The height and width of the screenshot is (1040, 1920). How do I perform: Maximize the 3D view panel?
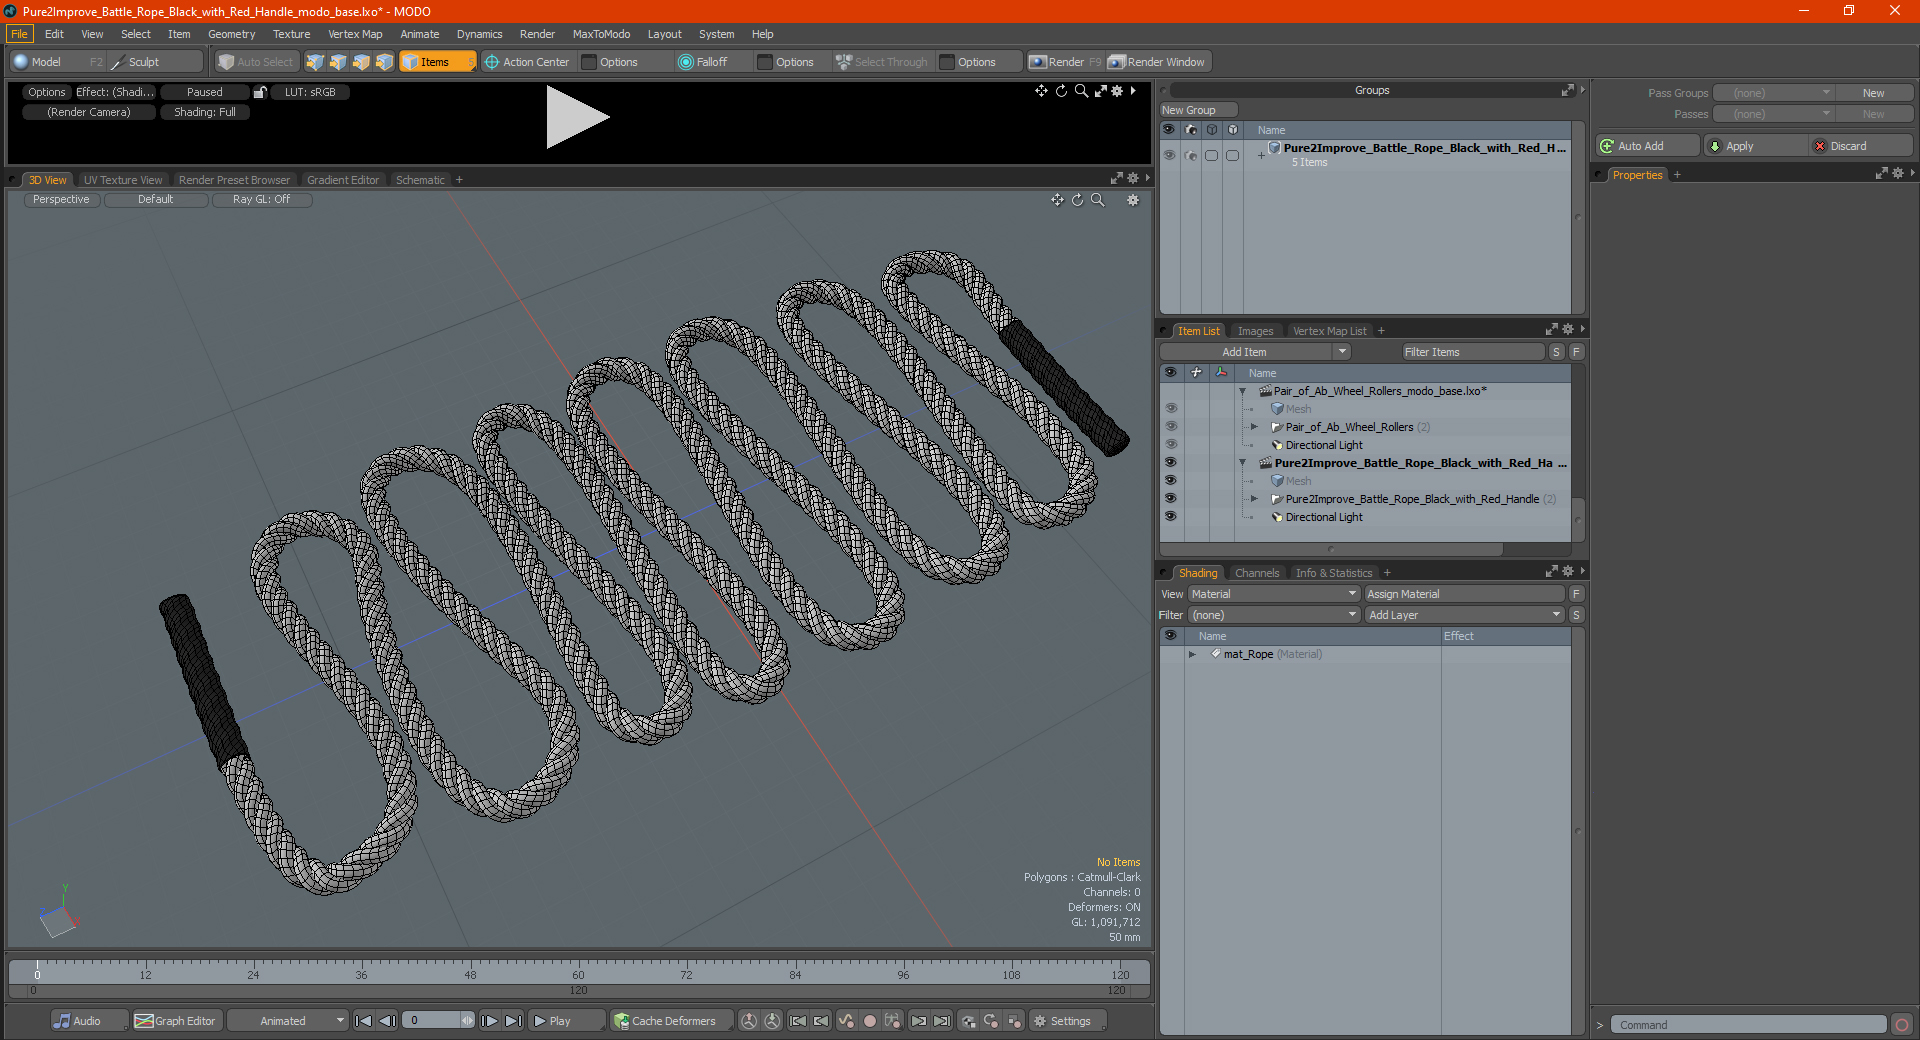[1116, 179]
